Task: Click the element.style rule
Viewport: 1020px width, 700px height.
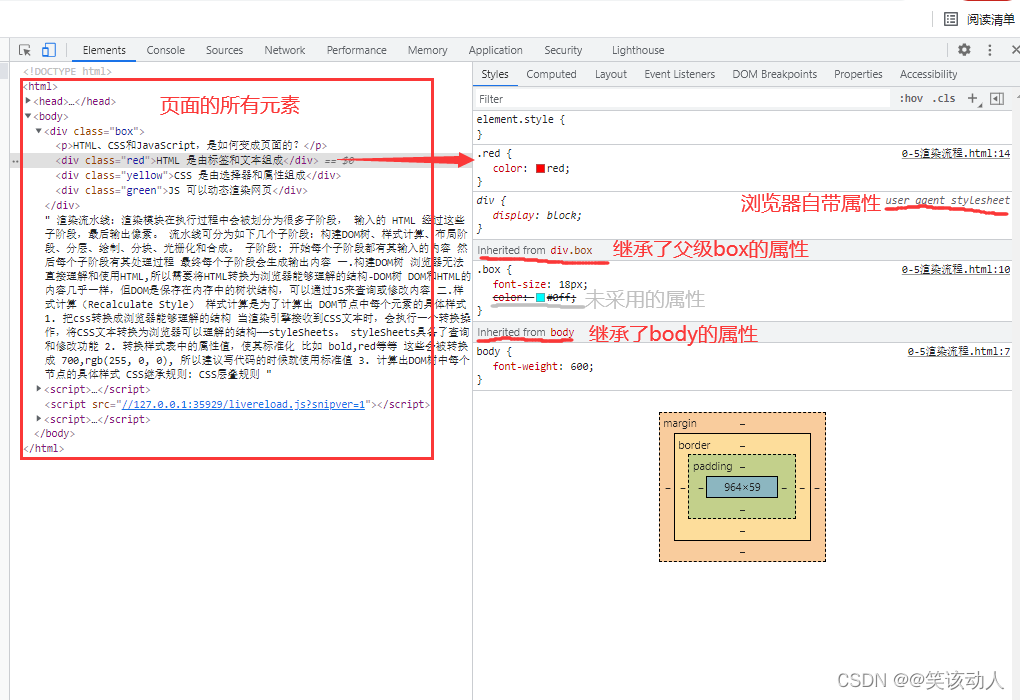Action: [520, 119]
